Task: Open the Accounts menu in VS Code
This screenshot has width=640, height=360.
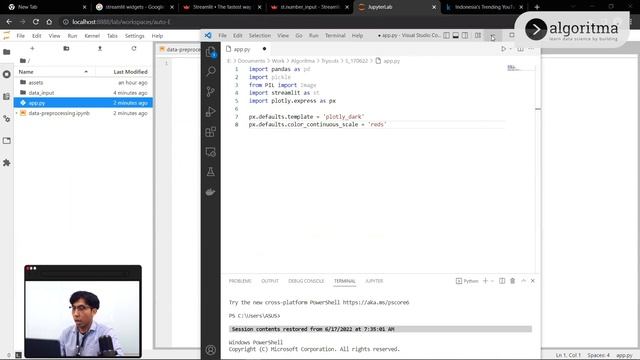Action: click(x=211, y=350)
